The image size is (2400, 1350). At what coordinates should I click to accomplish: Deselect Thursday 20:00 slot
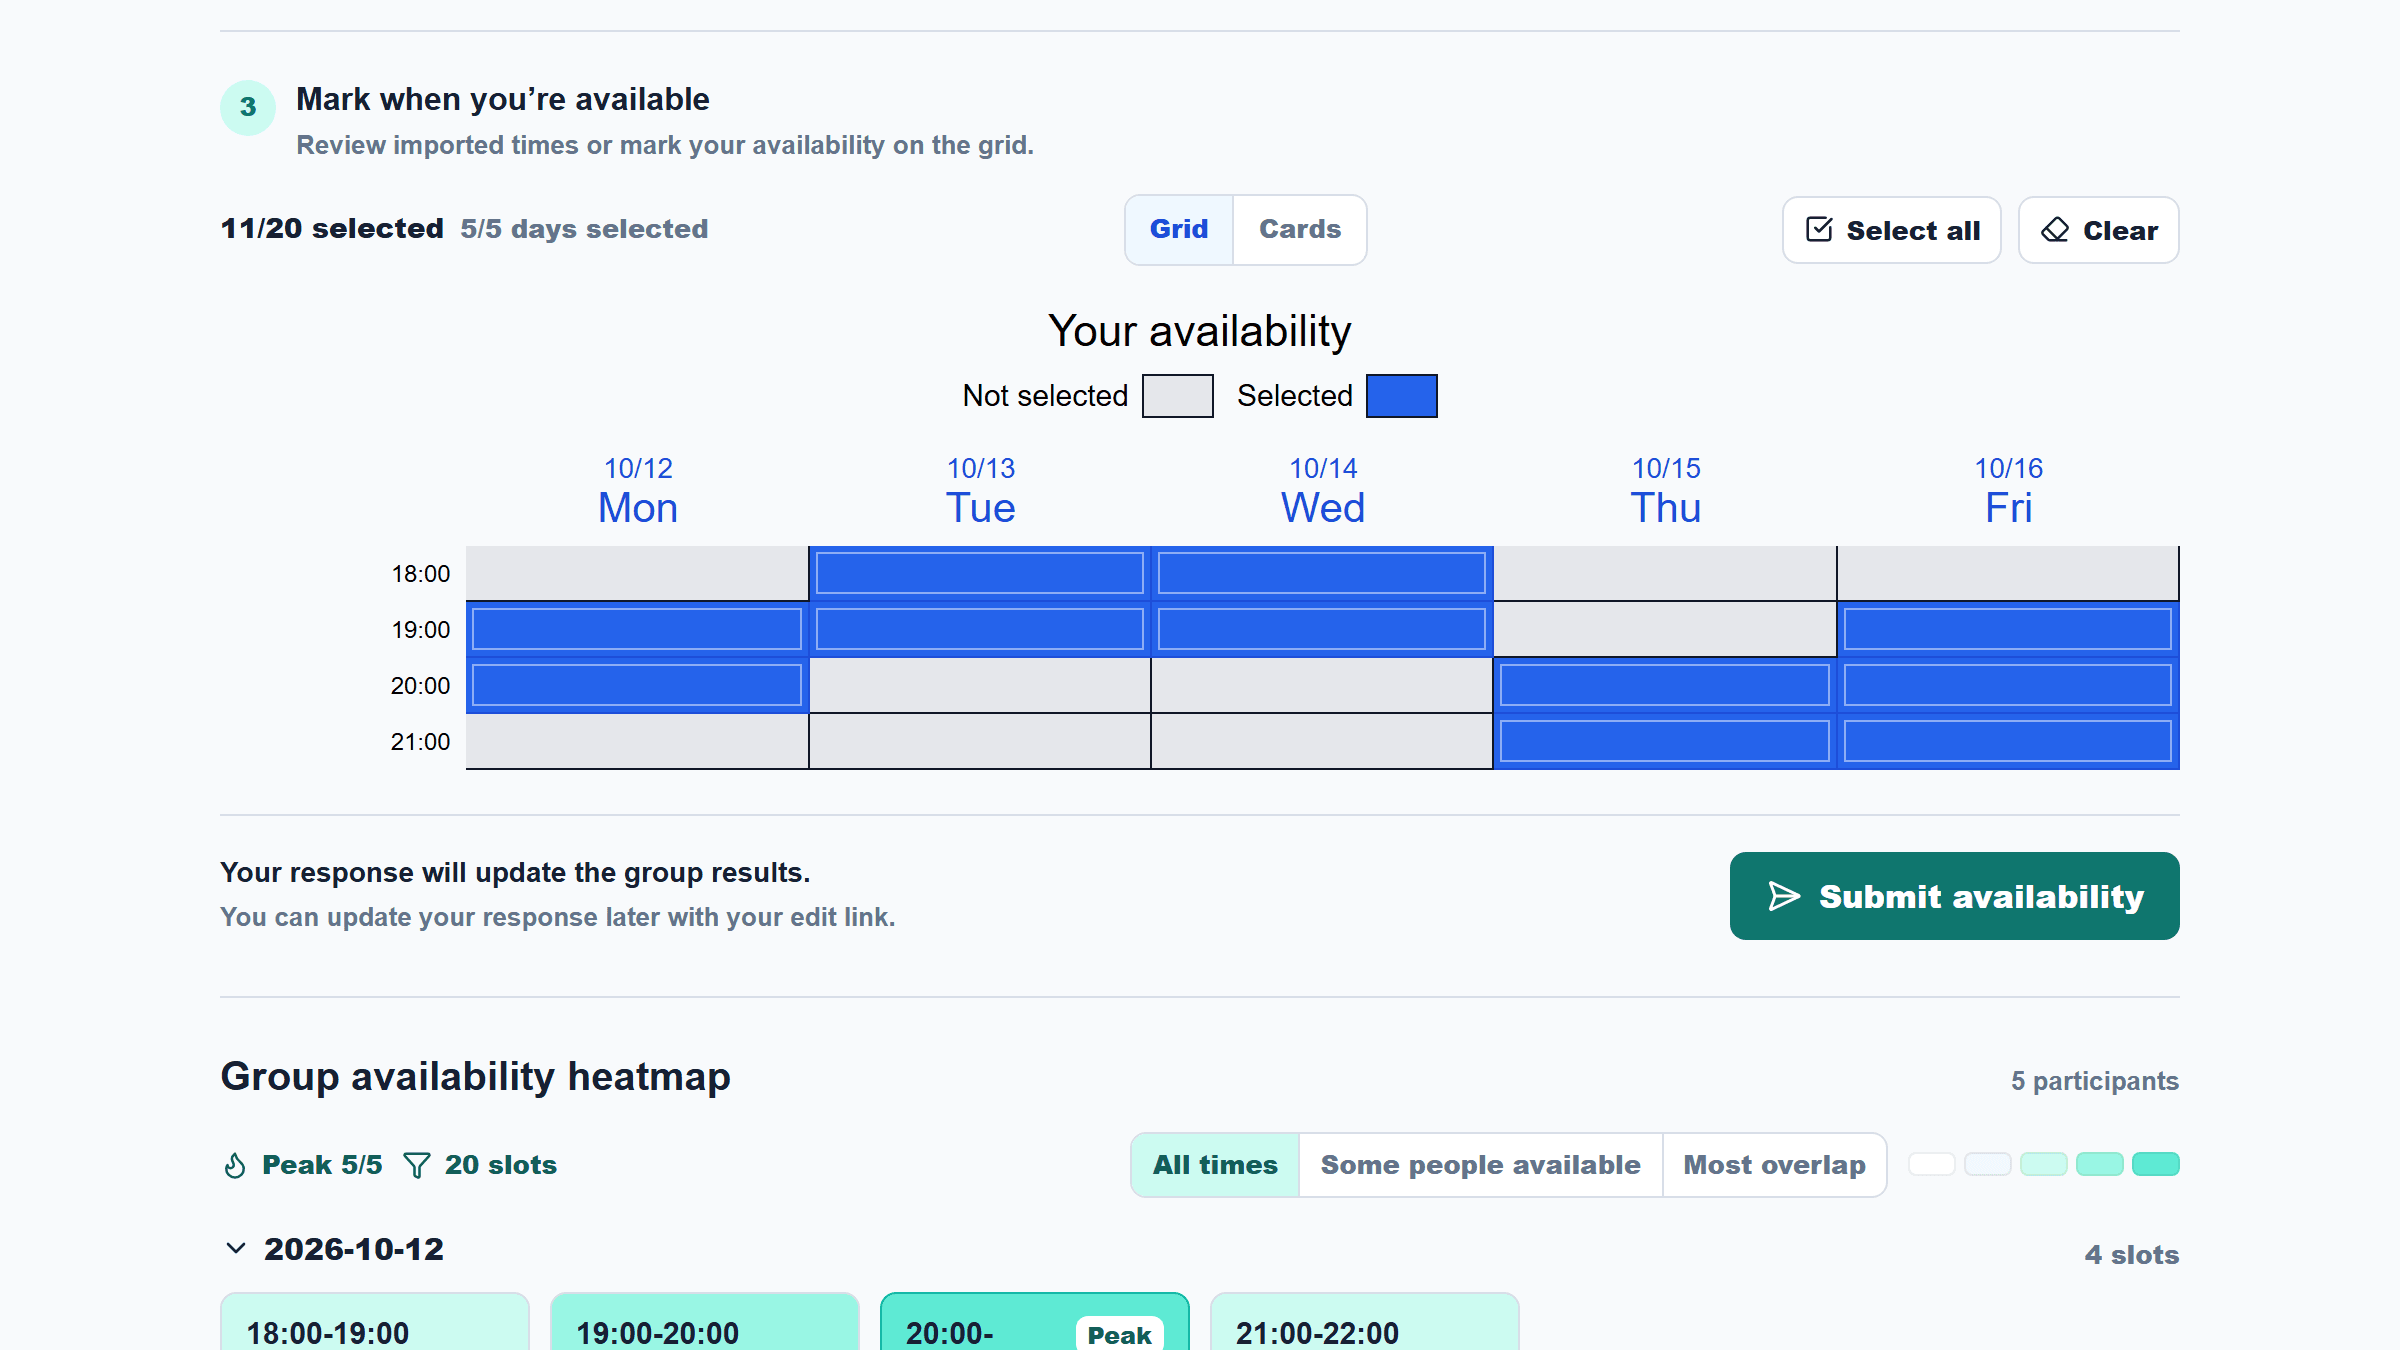[x=1665, y=685]
